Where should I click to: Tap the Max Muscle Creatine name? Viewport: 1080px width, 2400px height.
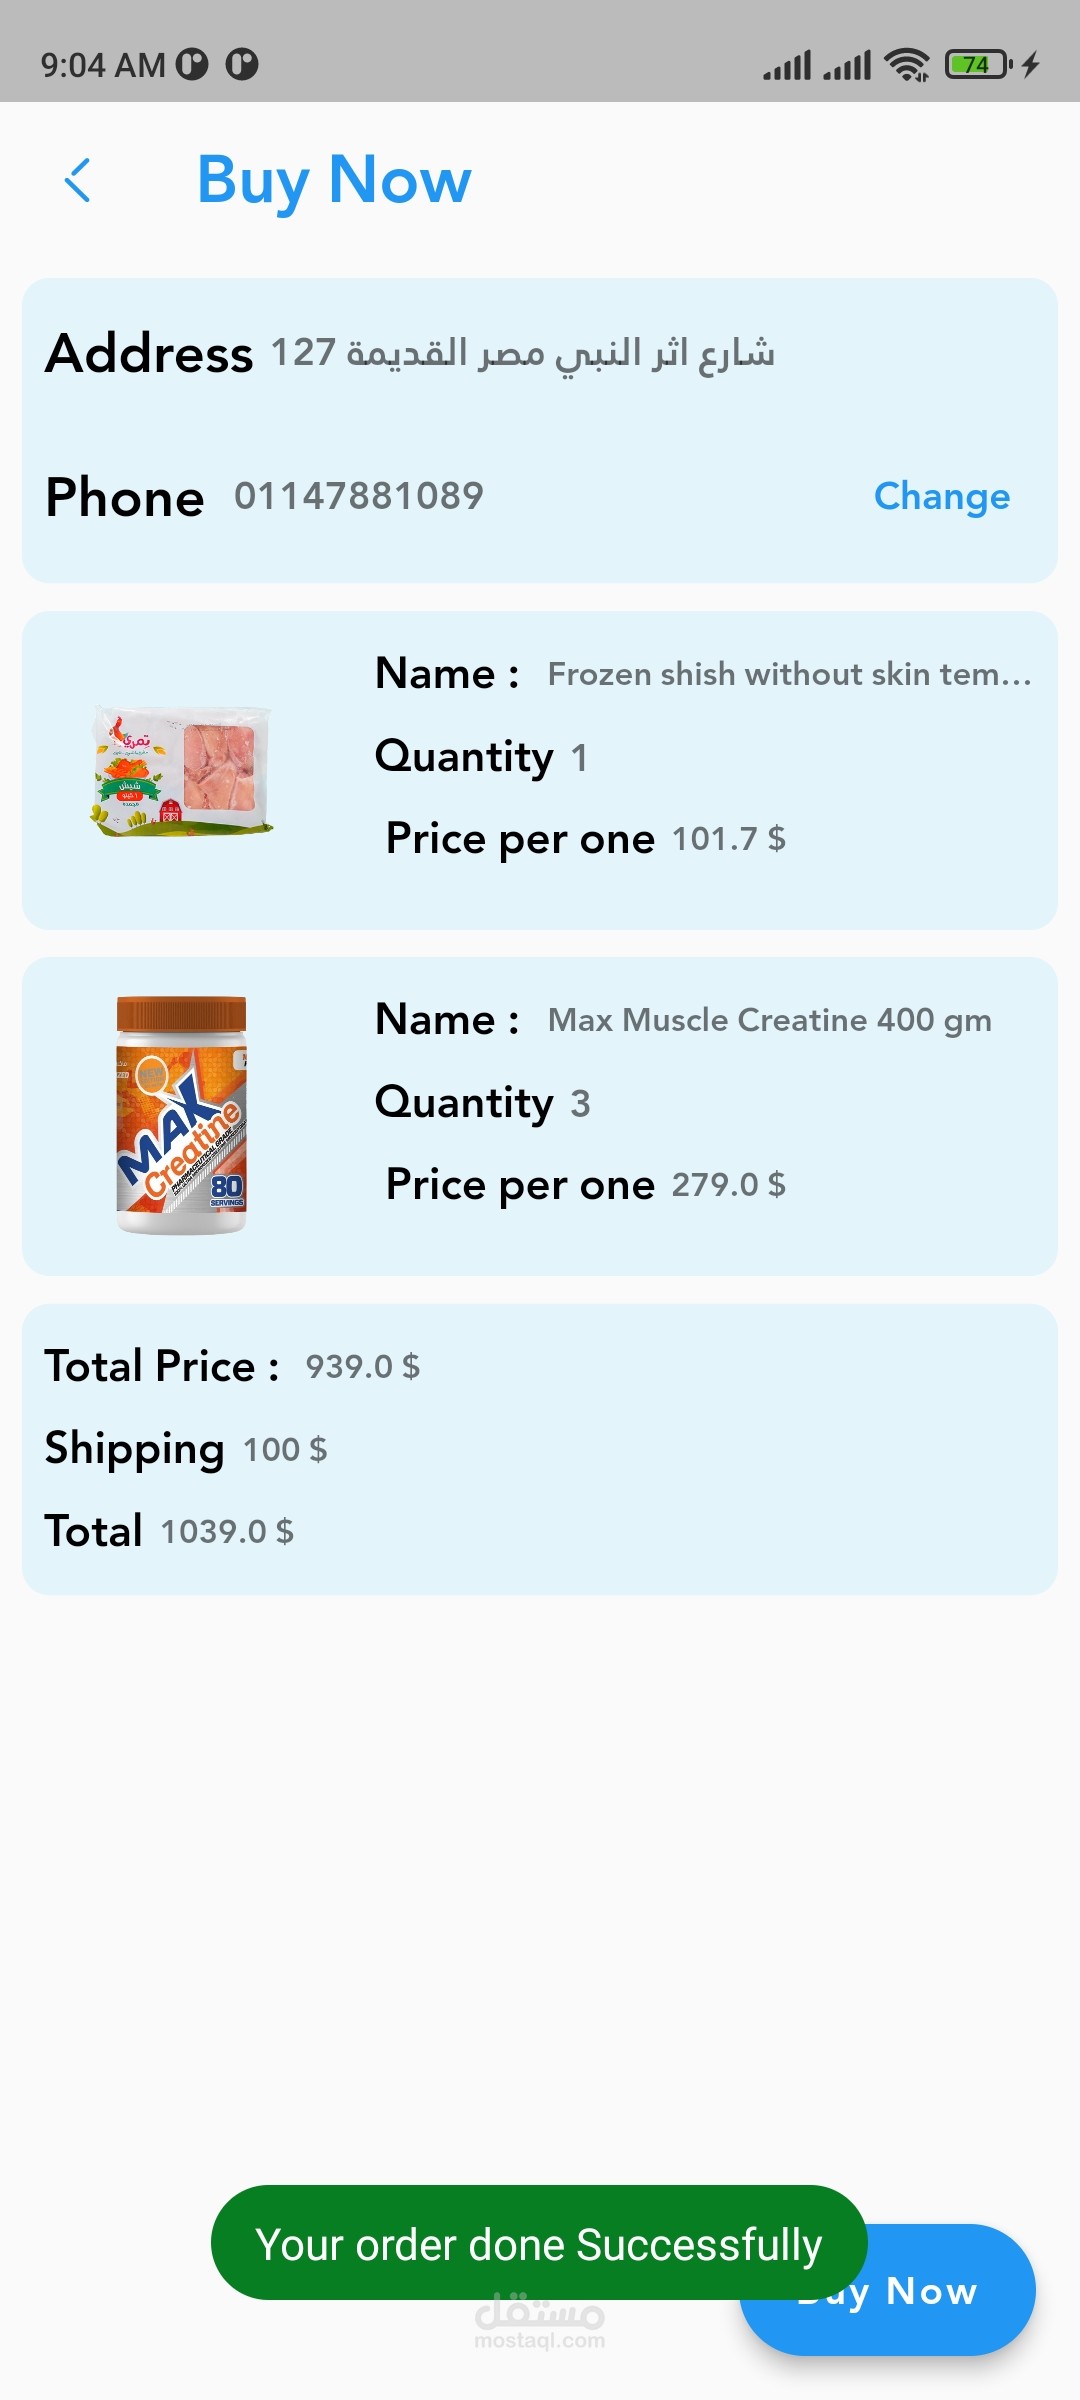tap(769, 1020)
